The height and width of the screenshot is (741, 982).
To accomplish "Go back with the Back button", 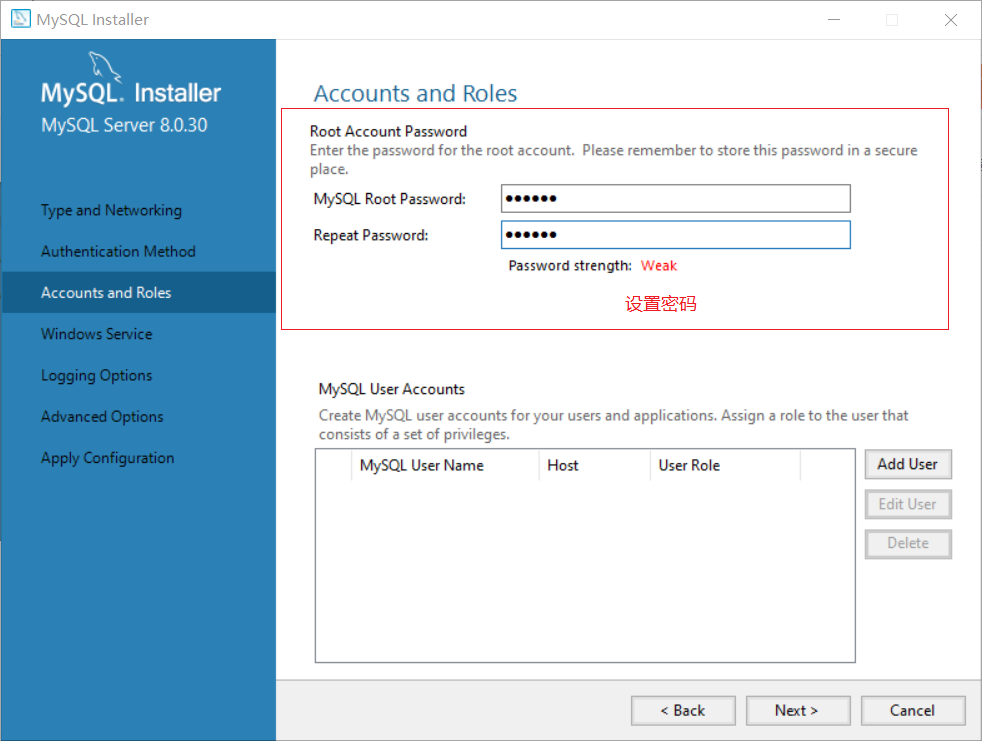I will (683, 710).
